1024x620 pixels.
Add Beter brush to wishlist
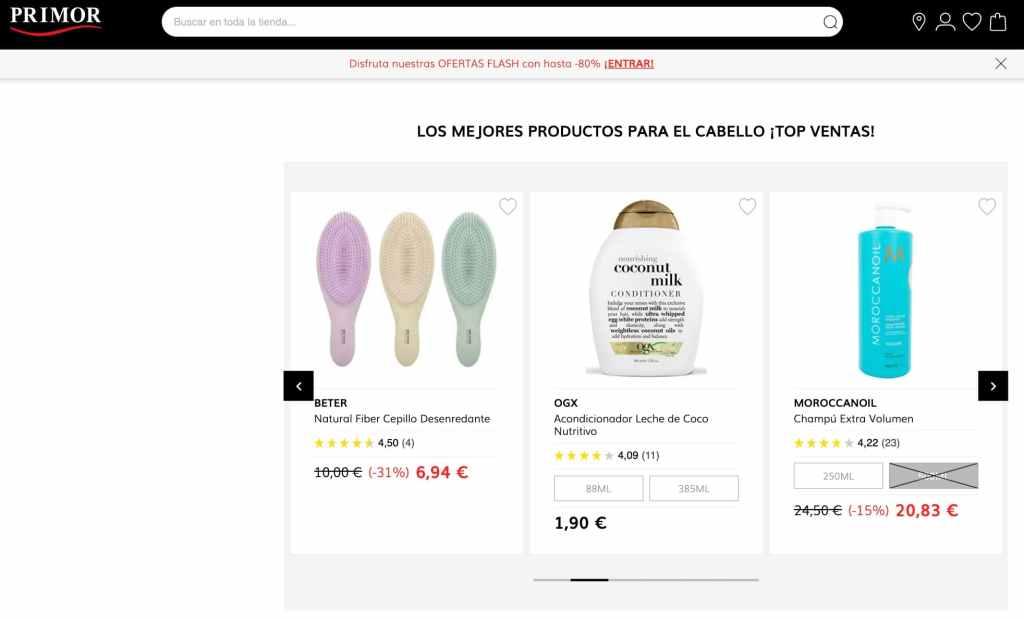507,206
